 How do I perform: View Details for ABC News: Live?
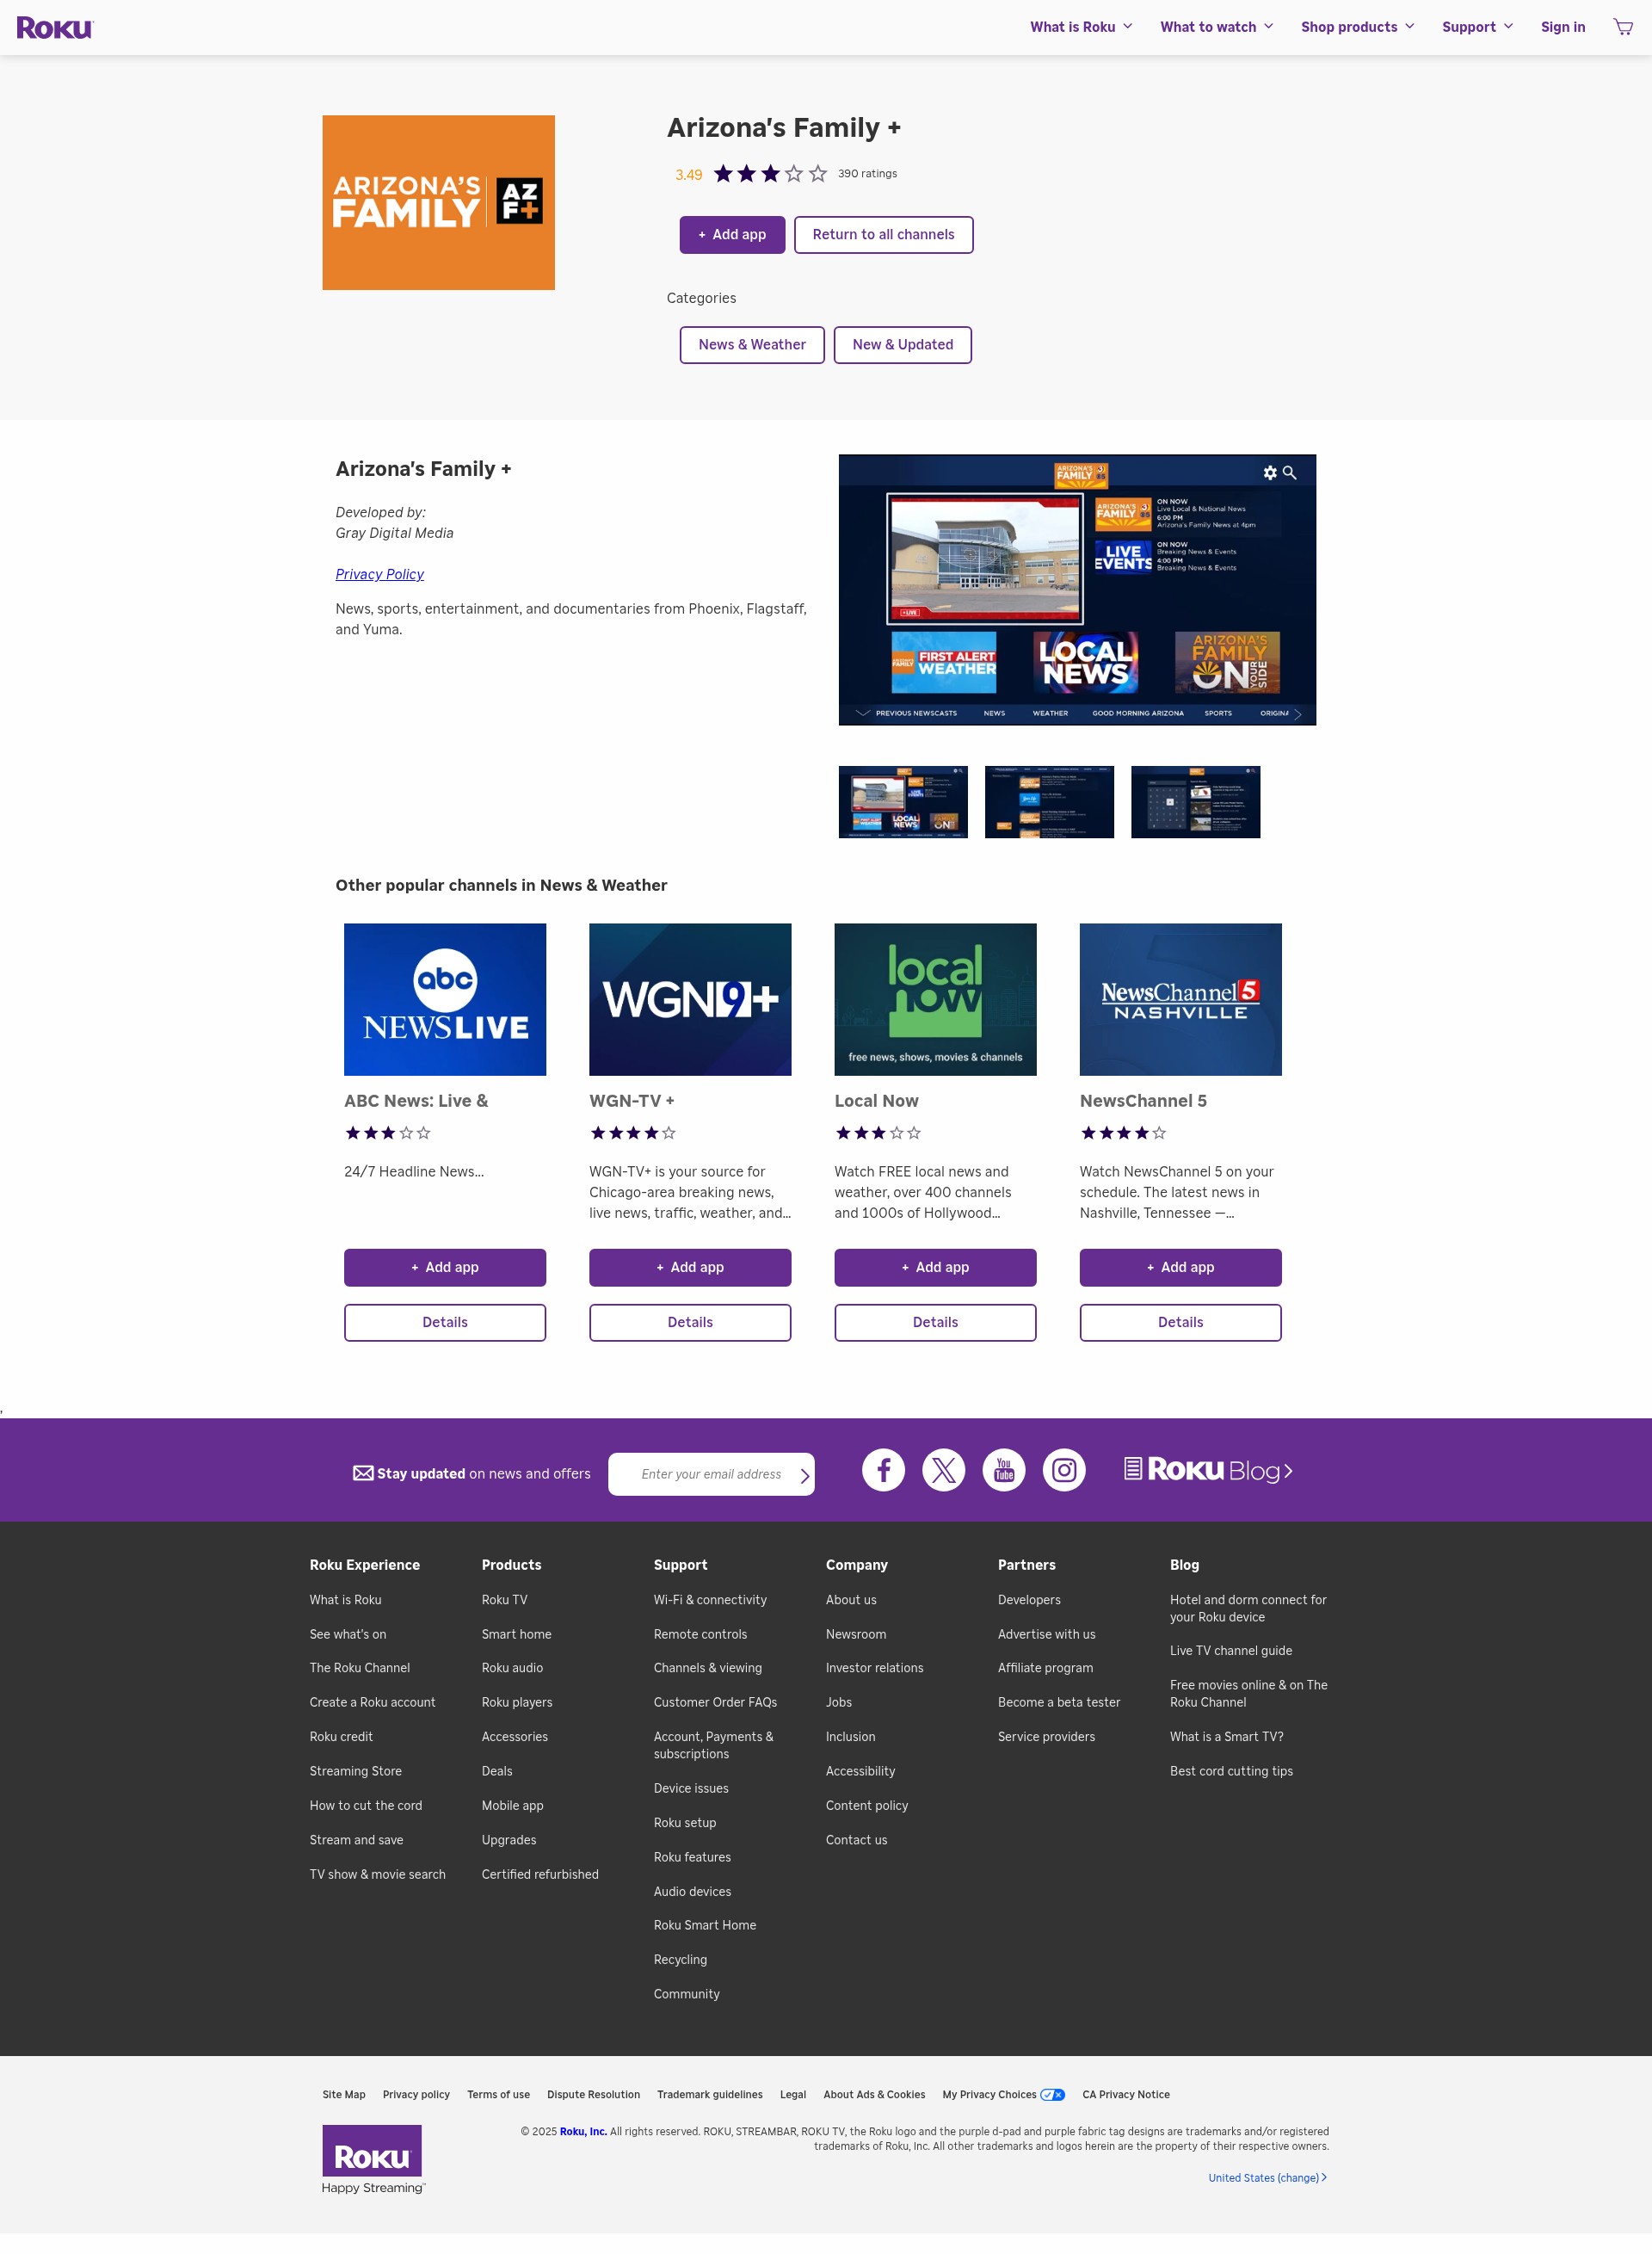tap(445, 1323)
